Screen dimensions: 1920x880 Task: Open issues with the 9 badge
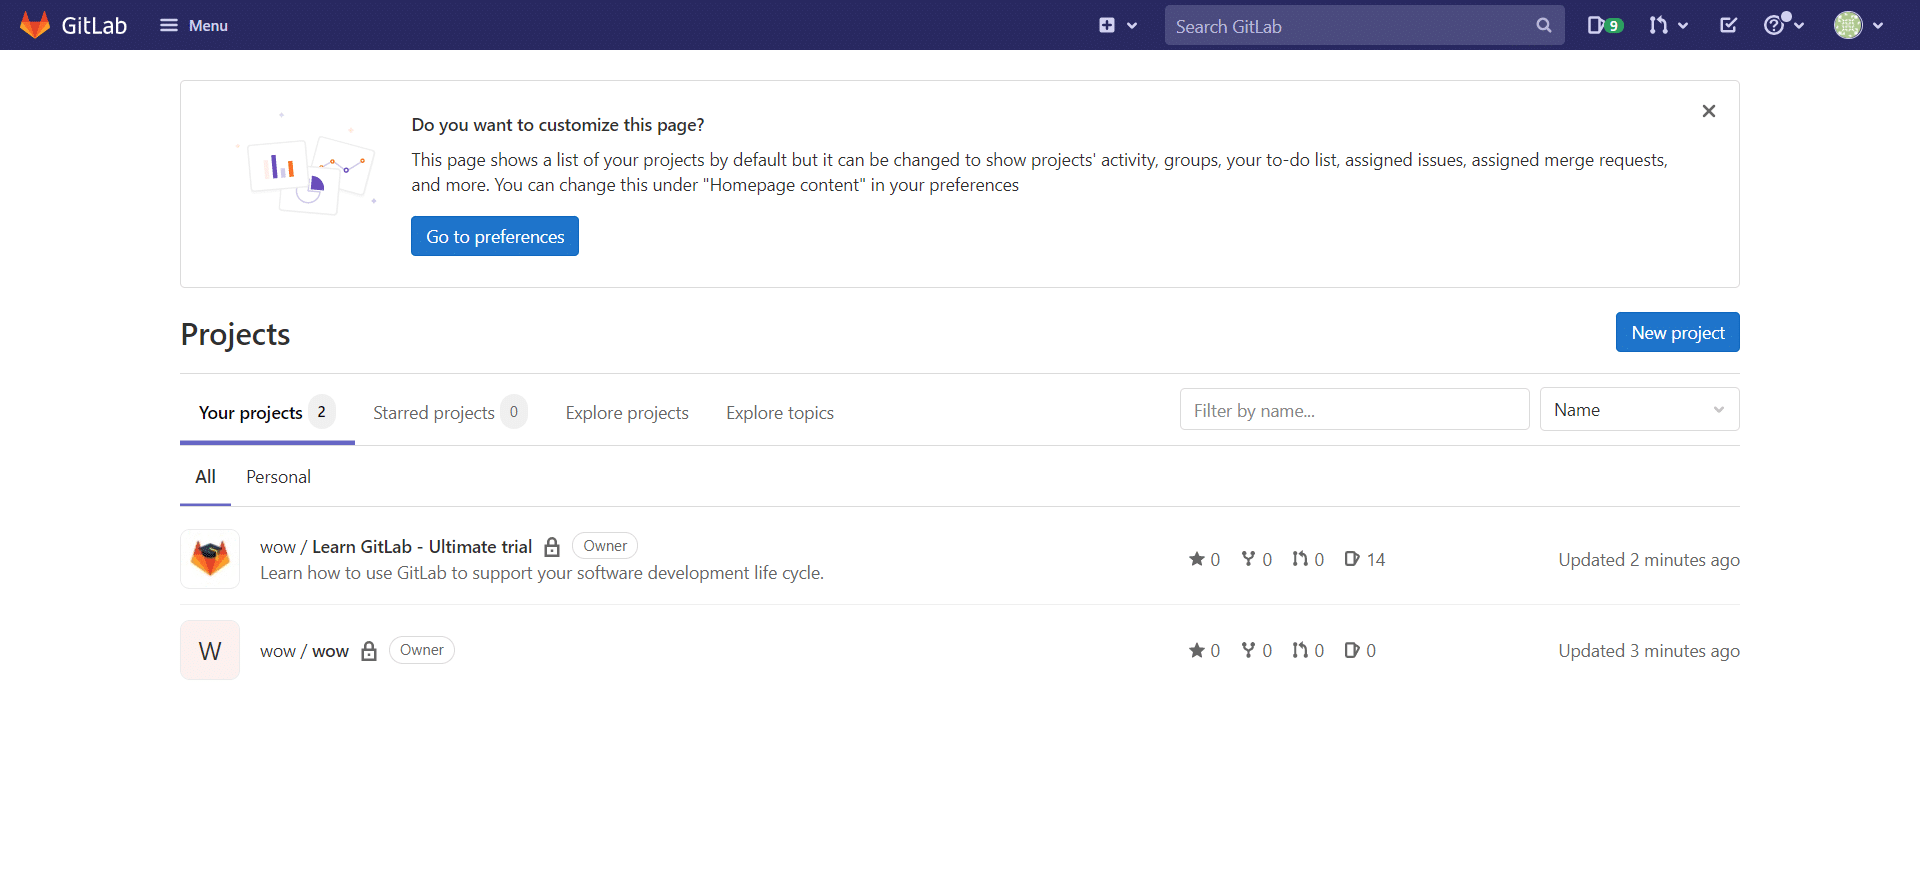point(1605,25)
